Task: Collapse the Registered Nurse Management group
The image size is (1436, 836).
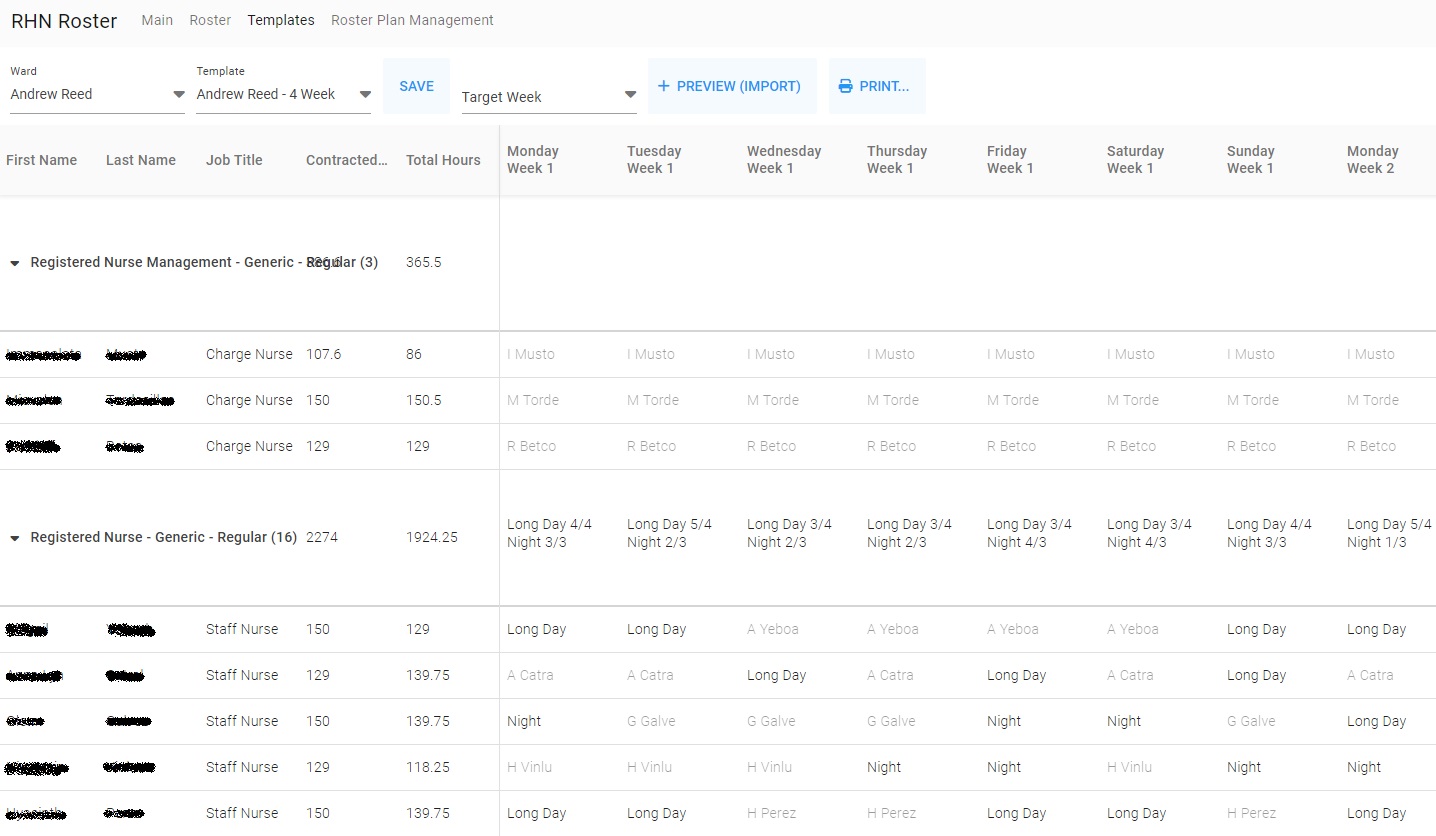Action: (15, 263)
